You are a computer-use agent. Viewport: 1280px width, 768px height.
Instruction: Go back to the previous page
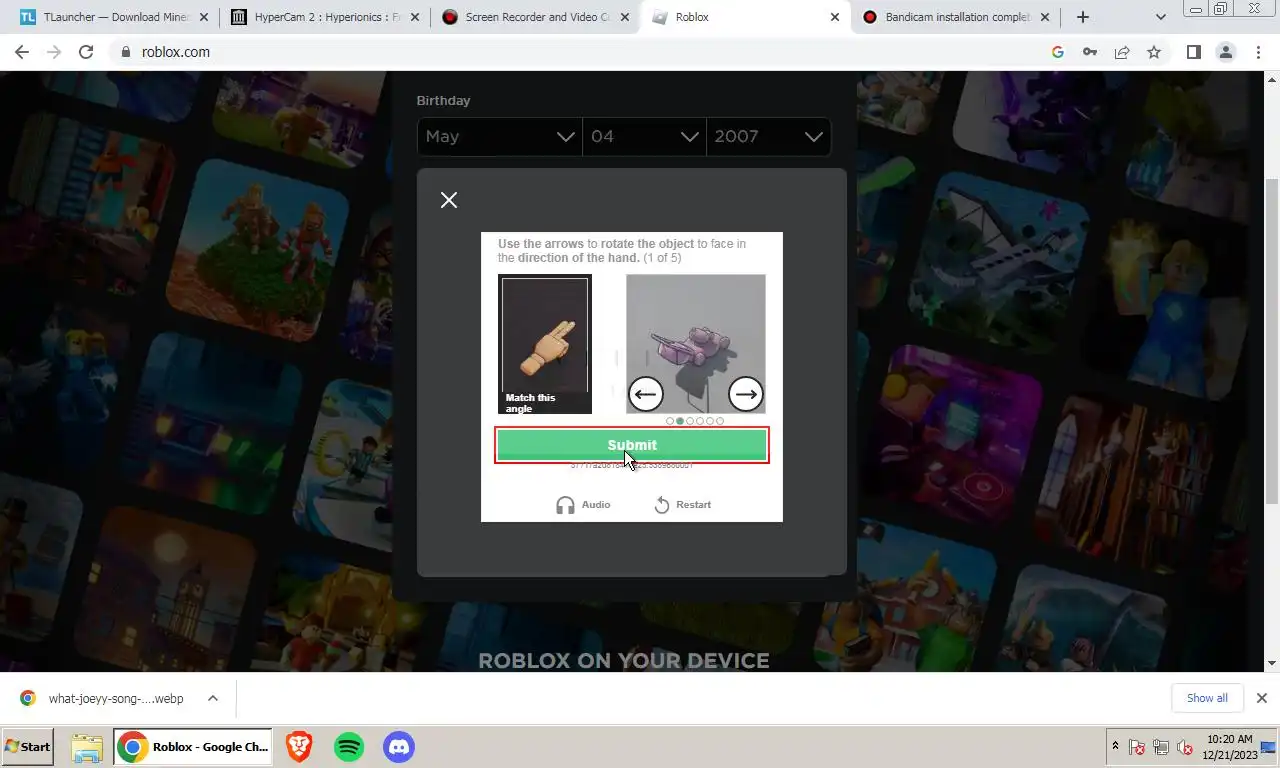(22, 52)
